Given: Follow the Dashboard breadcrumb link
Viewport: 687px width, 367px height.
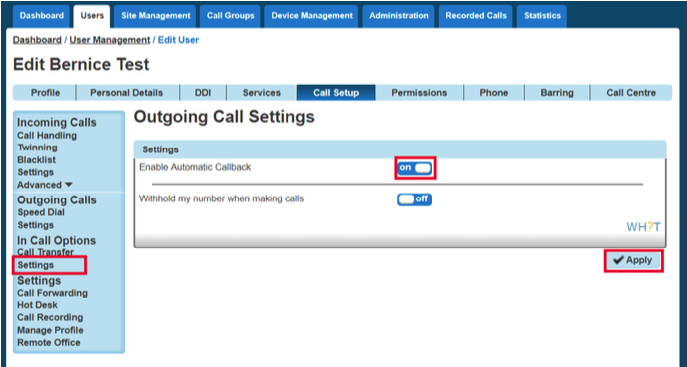Looking at the screenshot, I should coord(37,40).
